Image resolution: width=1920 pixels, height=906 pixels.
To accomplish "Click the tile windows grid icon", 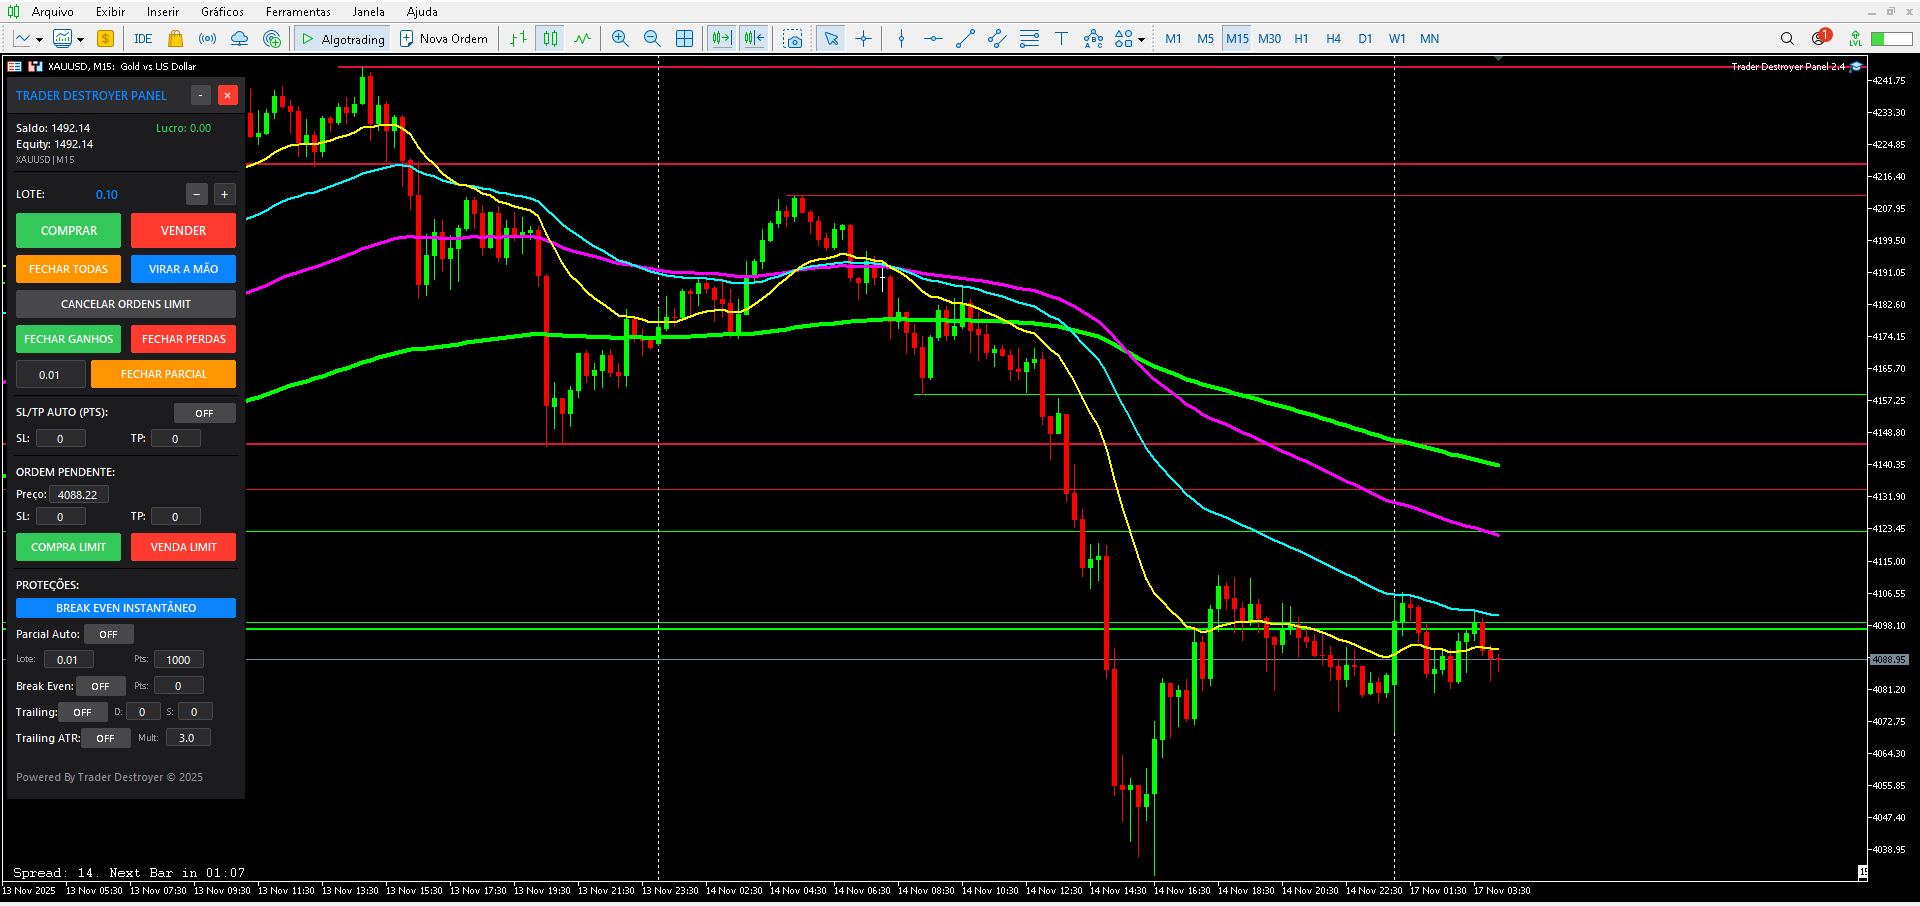I will click(685, 39).
